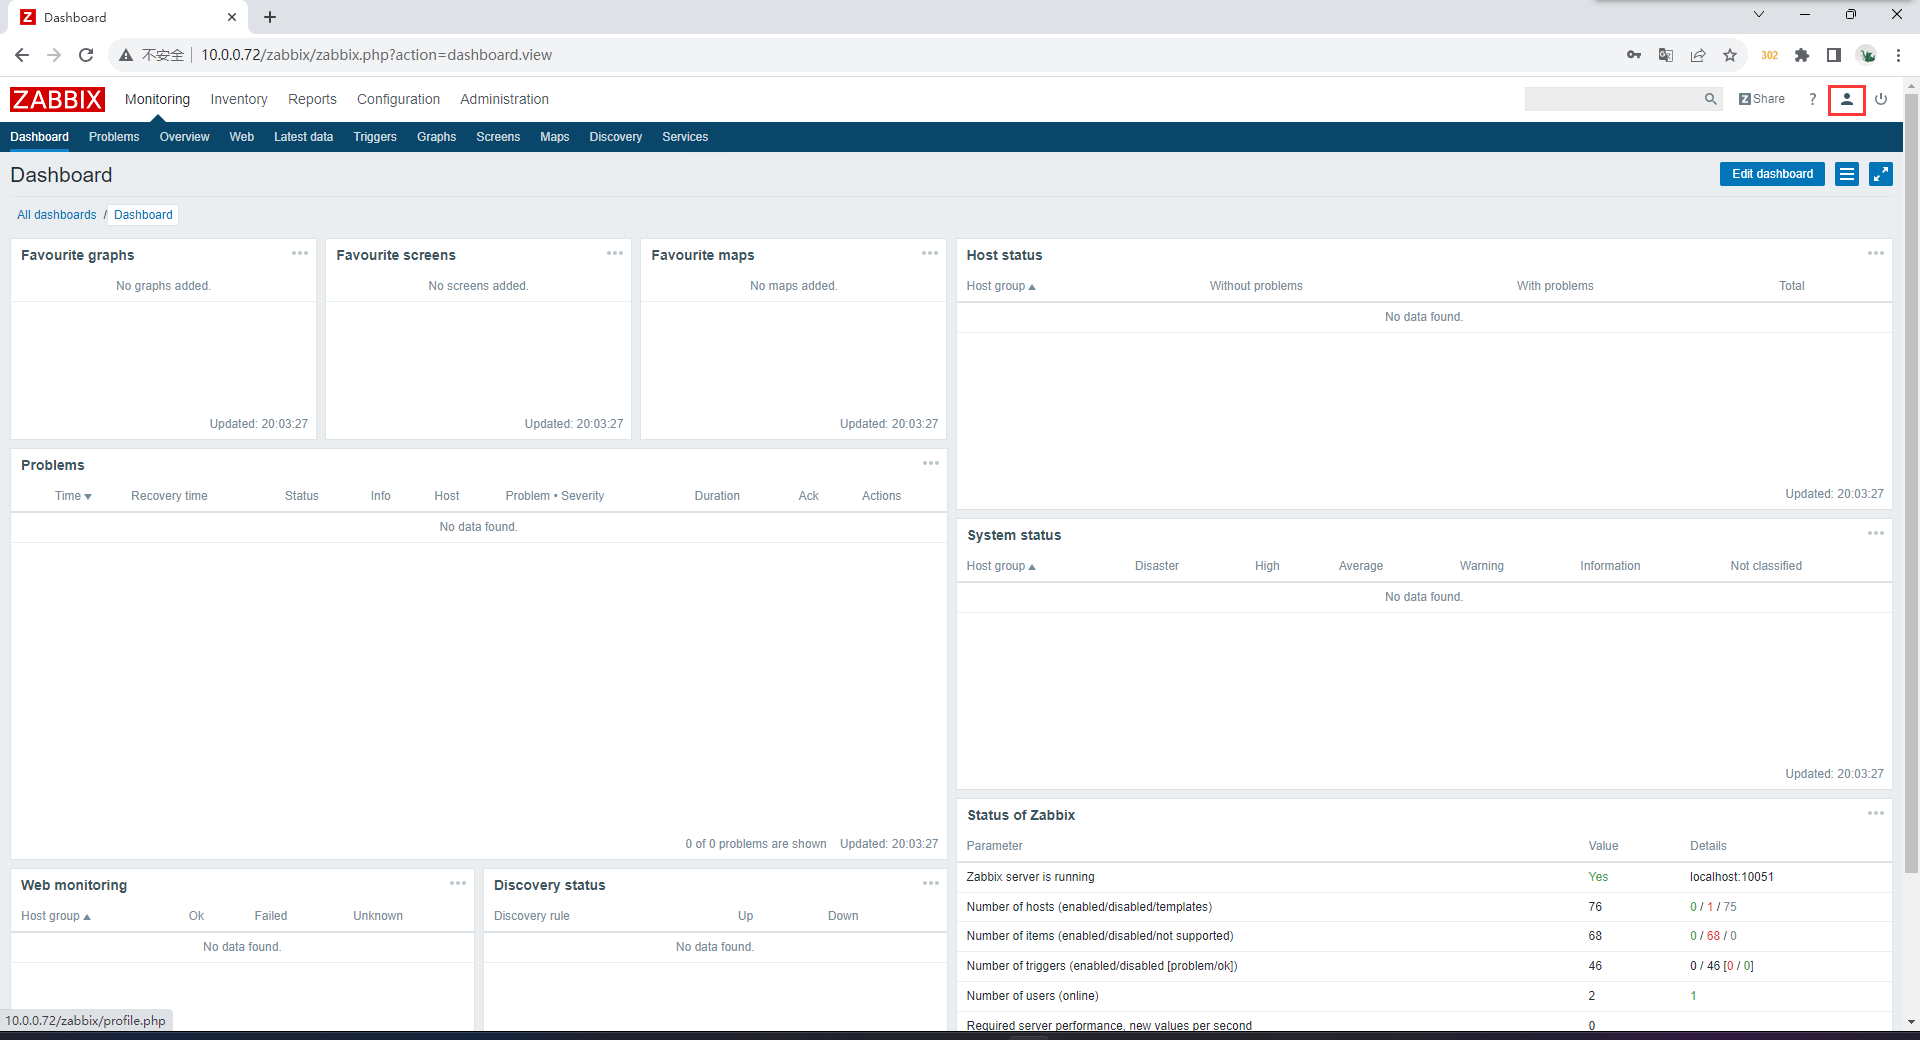Viewport: 1920px width, 1040px height.
Task: Open Favourite screens widget menu dots
Action: tap(615, 254)
